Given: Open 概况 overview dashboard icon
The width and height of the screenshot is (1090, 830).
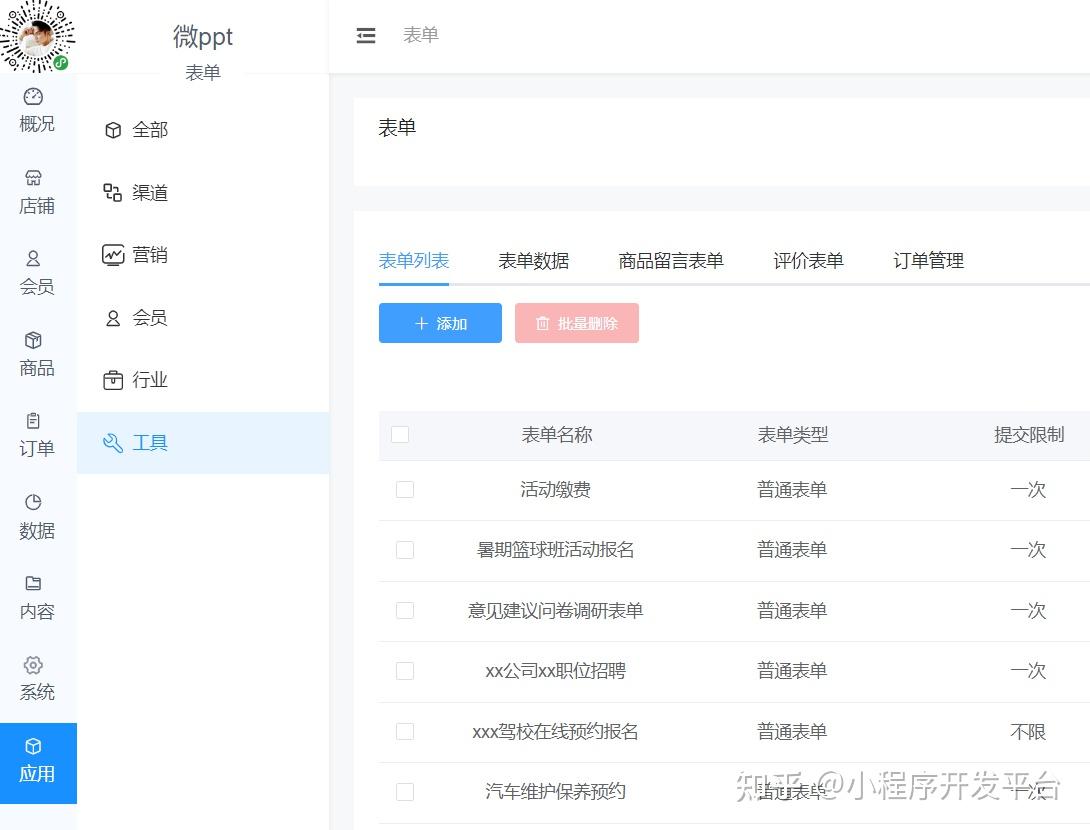Looking at the screenshot, I should pos(33,97).
